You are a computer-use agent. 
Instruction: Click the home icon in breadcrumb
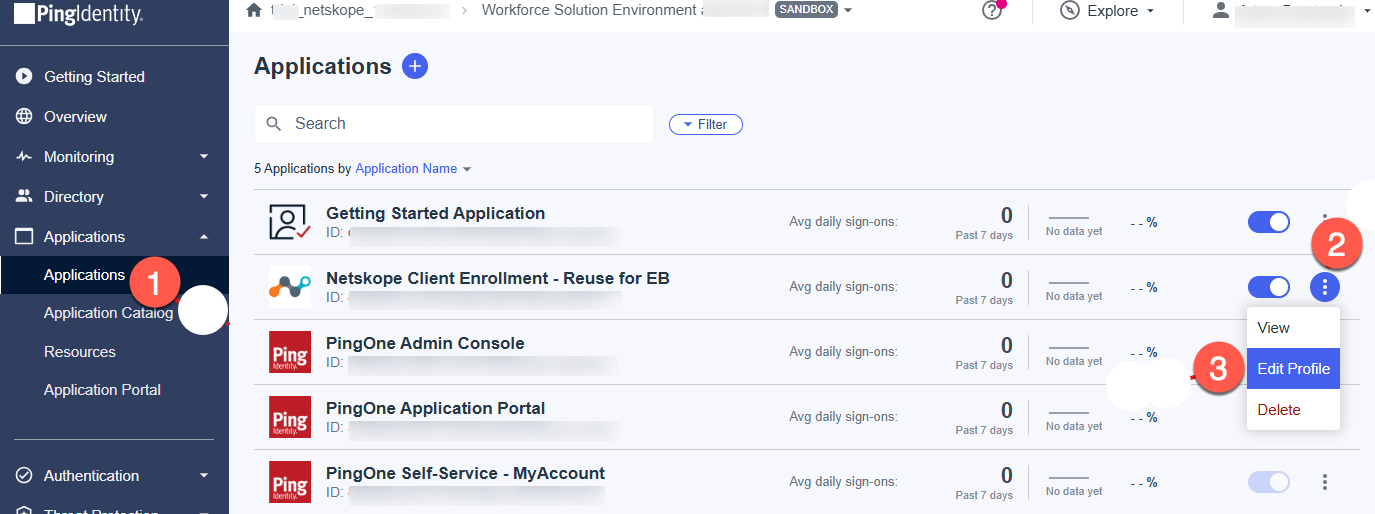tap(254, 10)
